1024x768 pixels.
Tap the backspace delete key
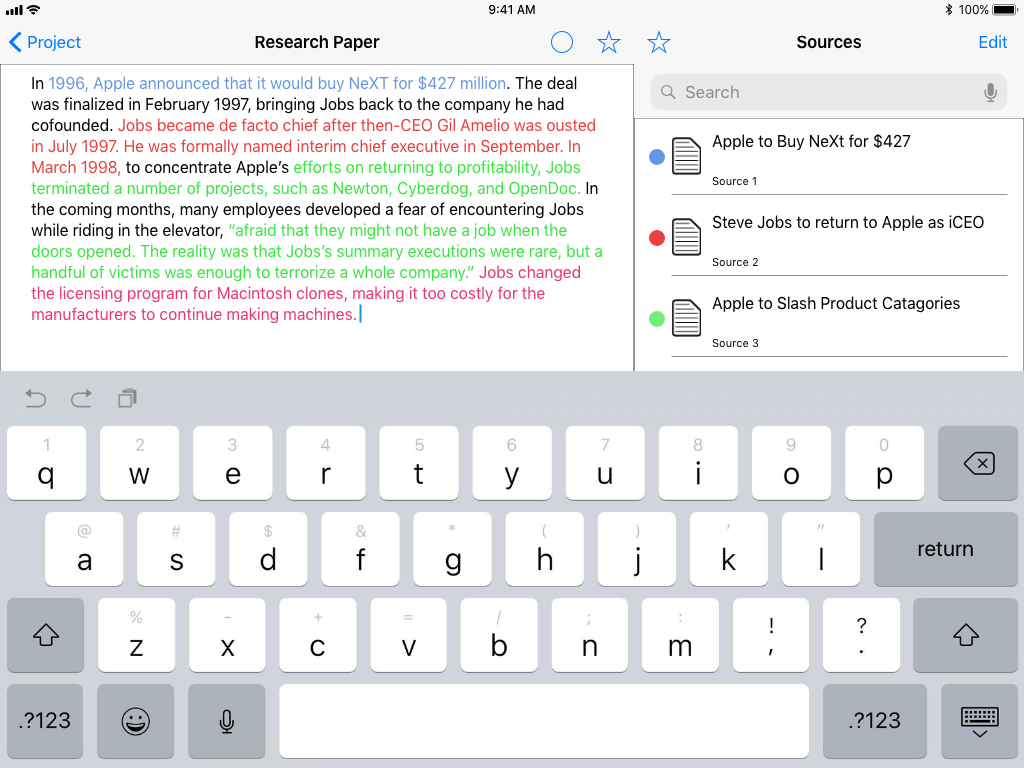978,463
